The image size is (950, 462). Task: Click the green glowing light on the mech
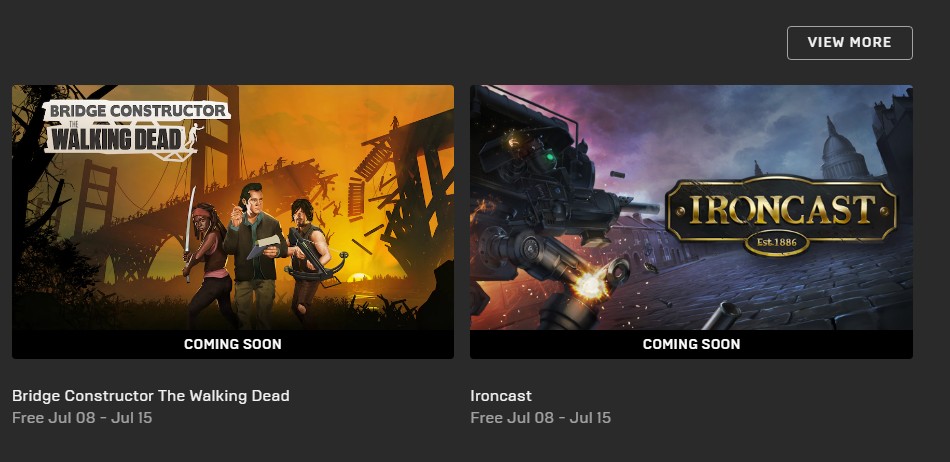click(x=548, y=158)
